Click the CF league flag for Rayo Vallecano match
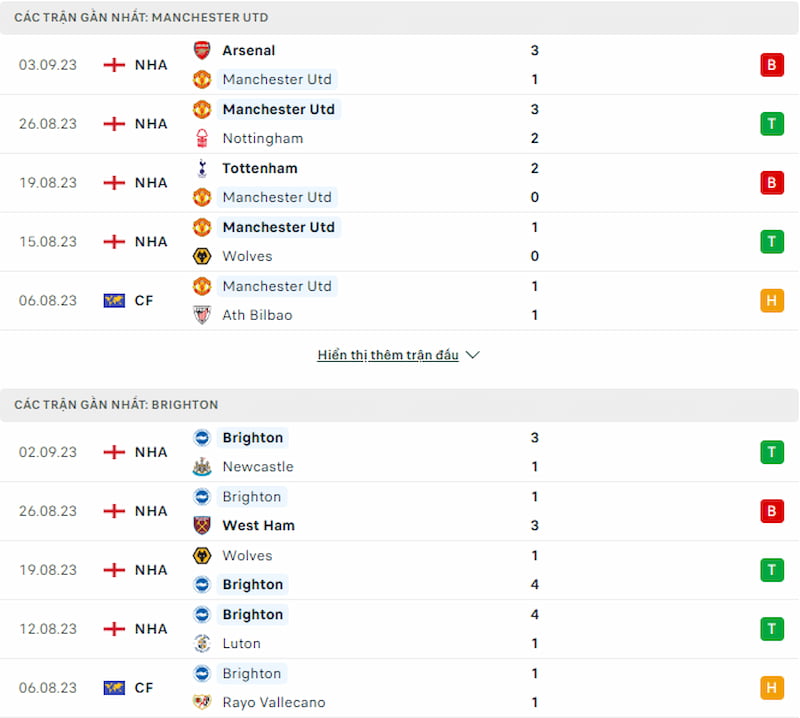Viewport: 800px width, 718px height. (114, 688)
